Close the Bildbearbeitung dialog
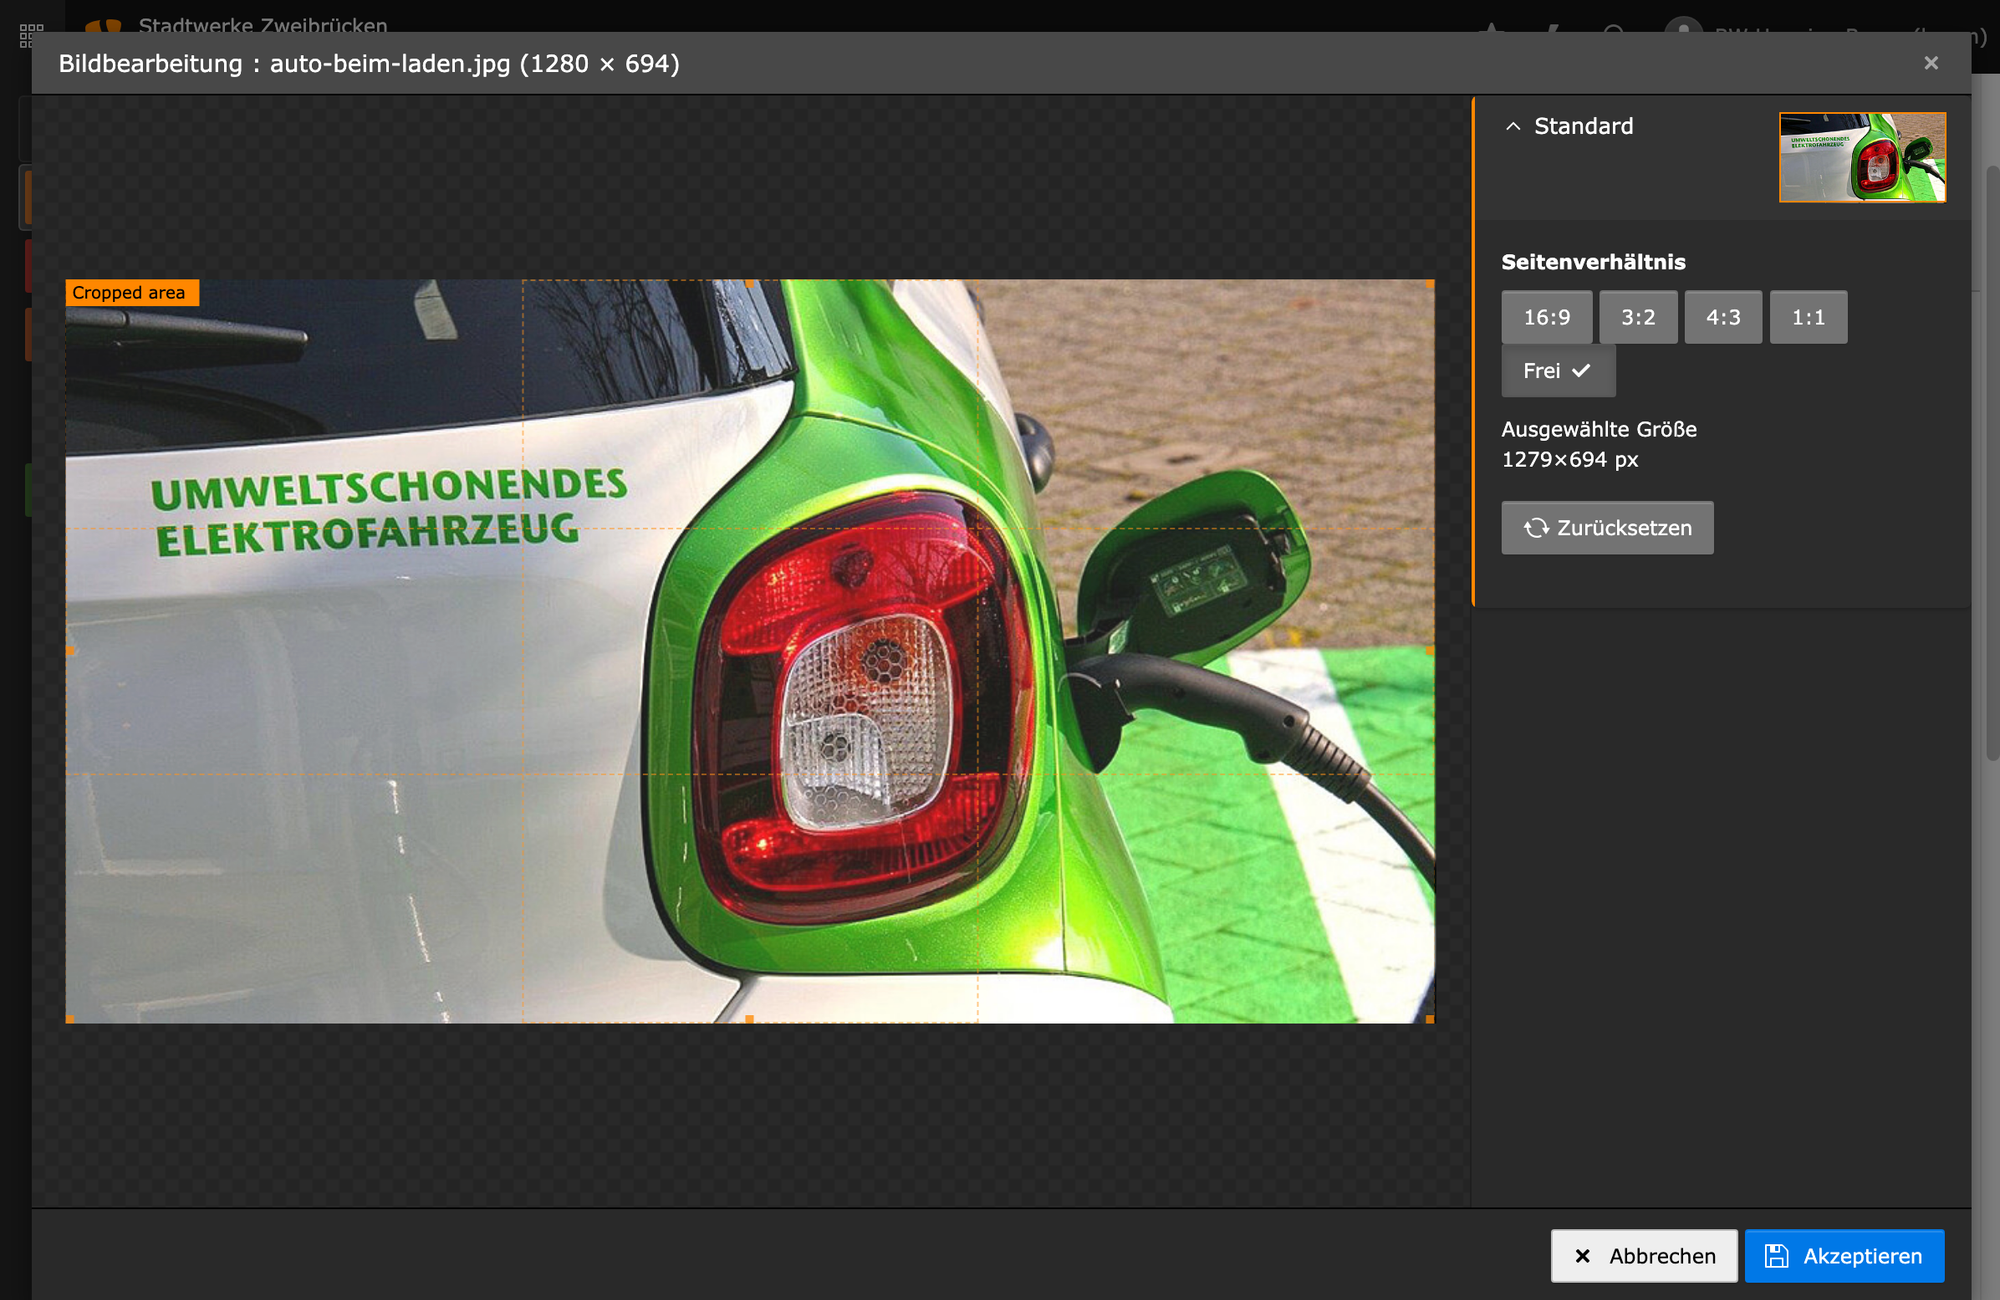 coord(1931,63)
